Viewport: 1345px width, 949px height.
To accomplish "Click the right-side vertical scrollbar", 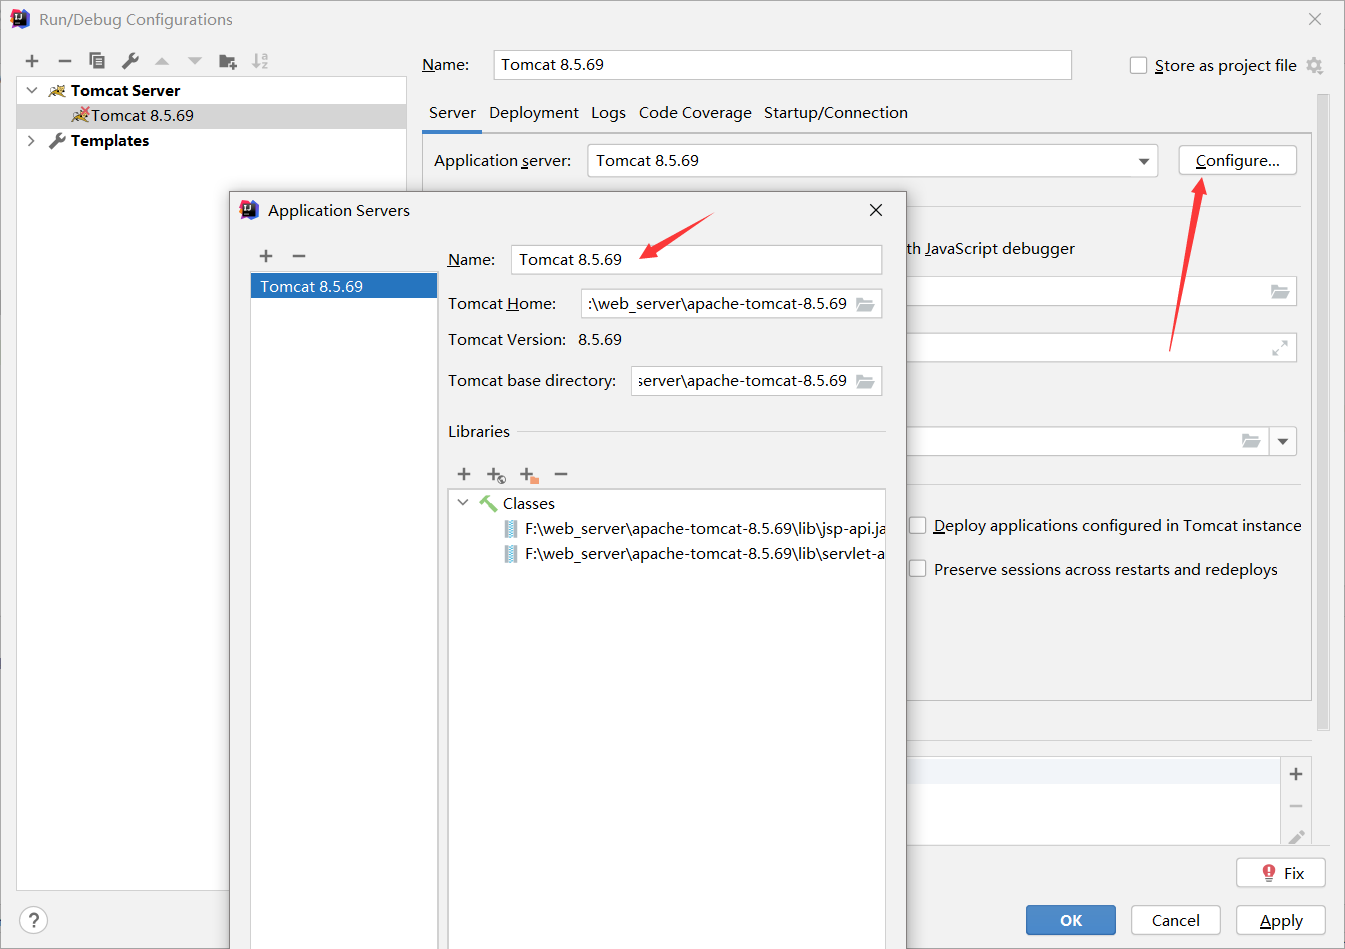I will click(1323, 412).
